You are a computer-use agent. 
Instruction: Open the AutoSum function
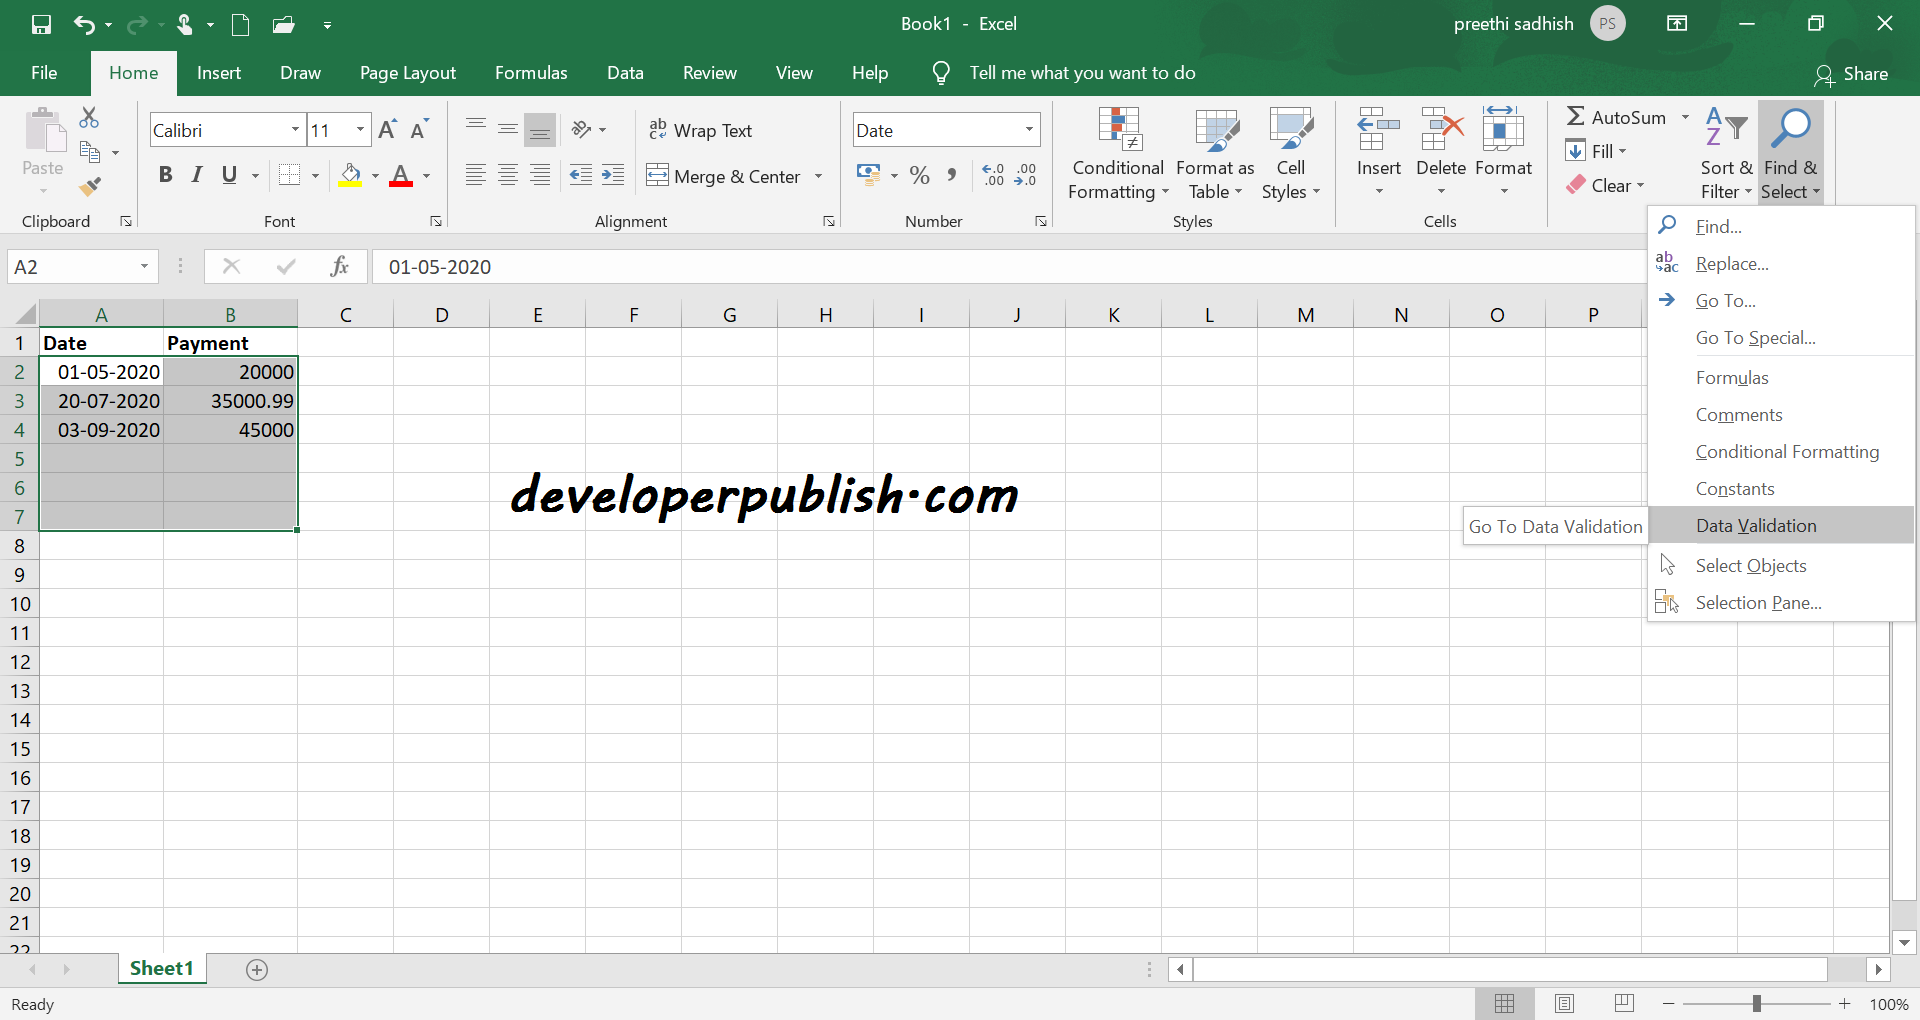[x=1618, y=116]
